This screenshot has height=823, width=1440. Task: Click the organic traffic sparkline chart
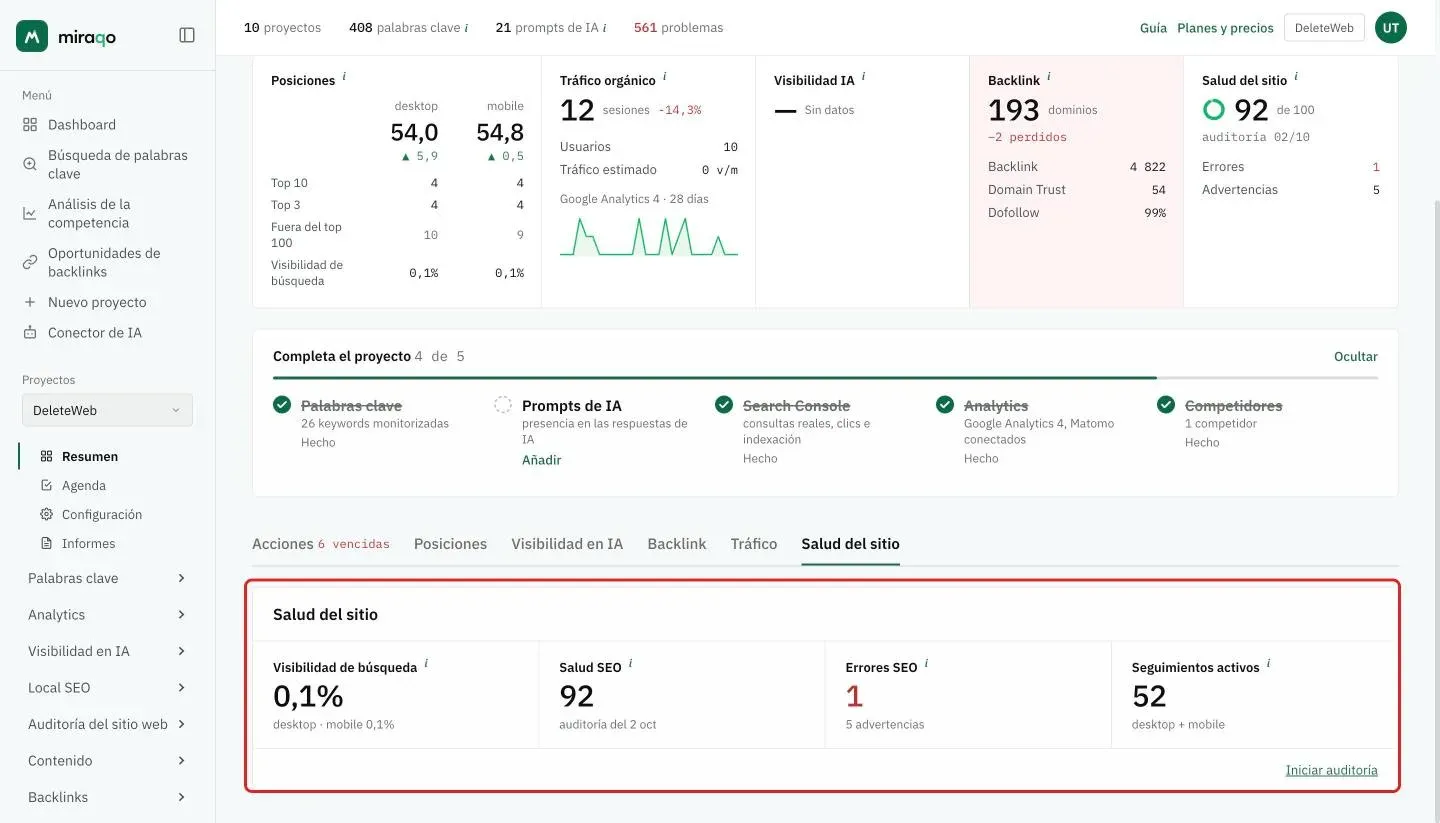[x=649, y=236]
